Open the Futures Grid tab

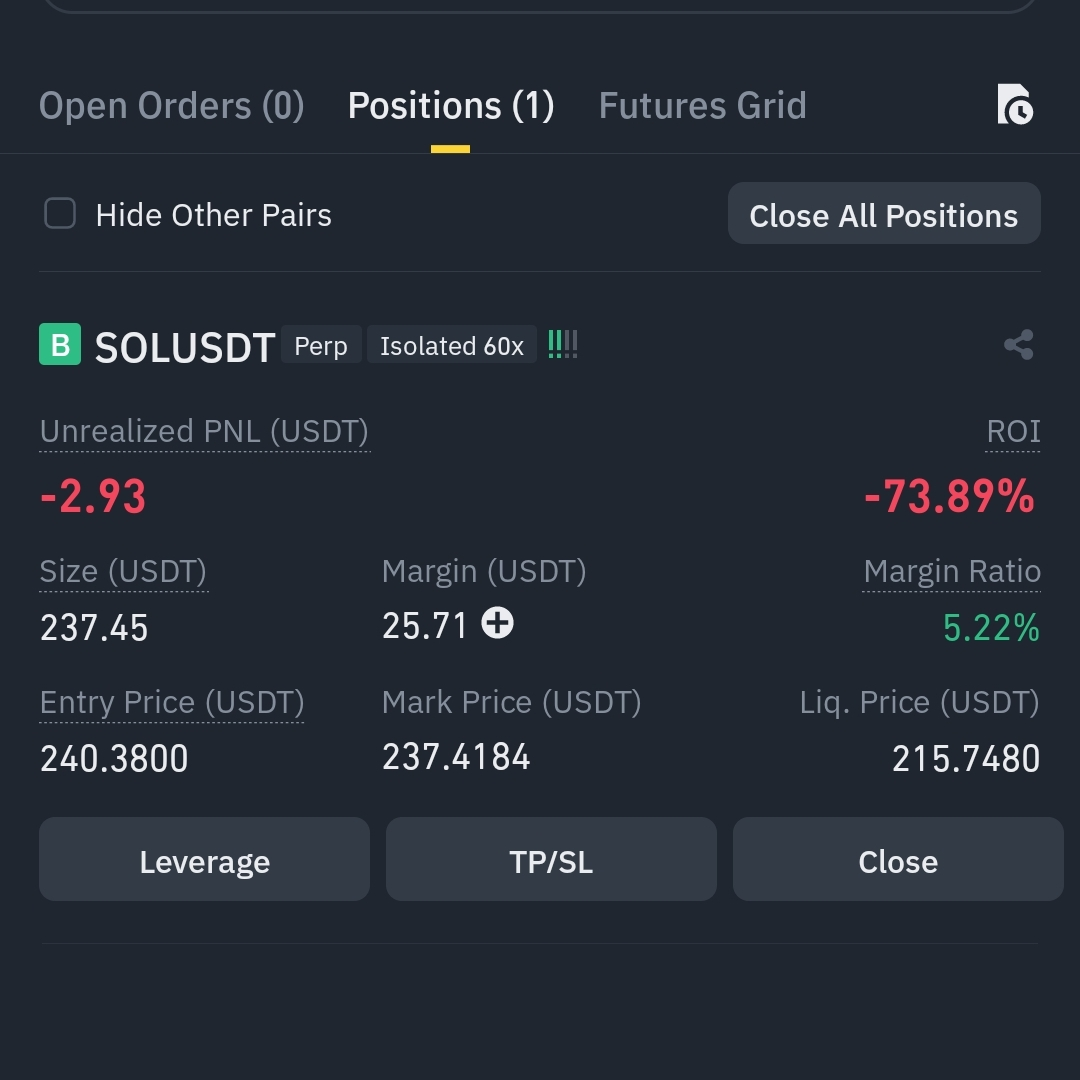click(703, 106)
